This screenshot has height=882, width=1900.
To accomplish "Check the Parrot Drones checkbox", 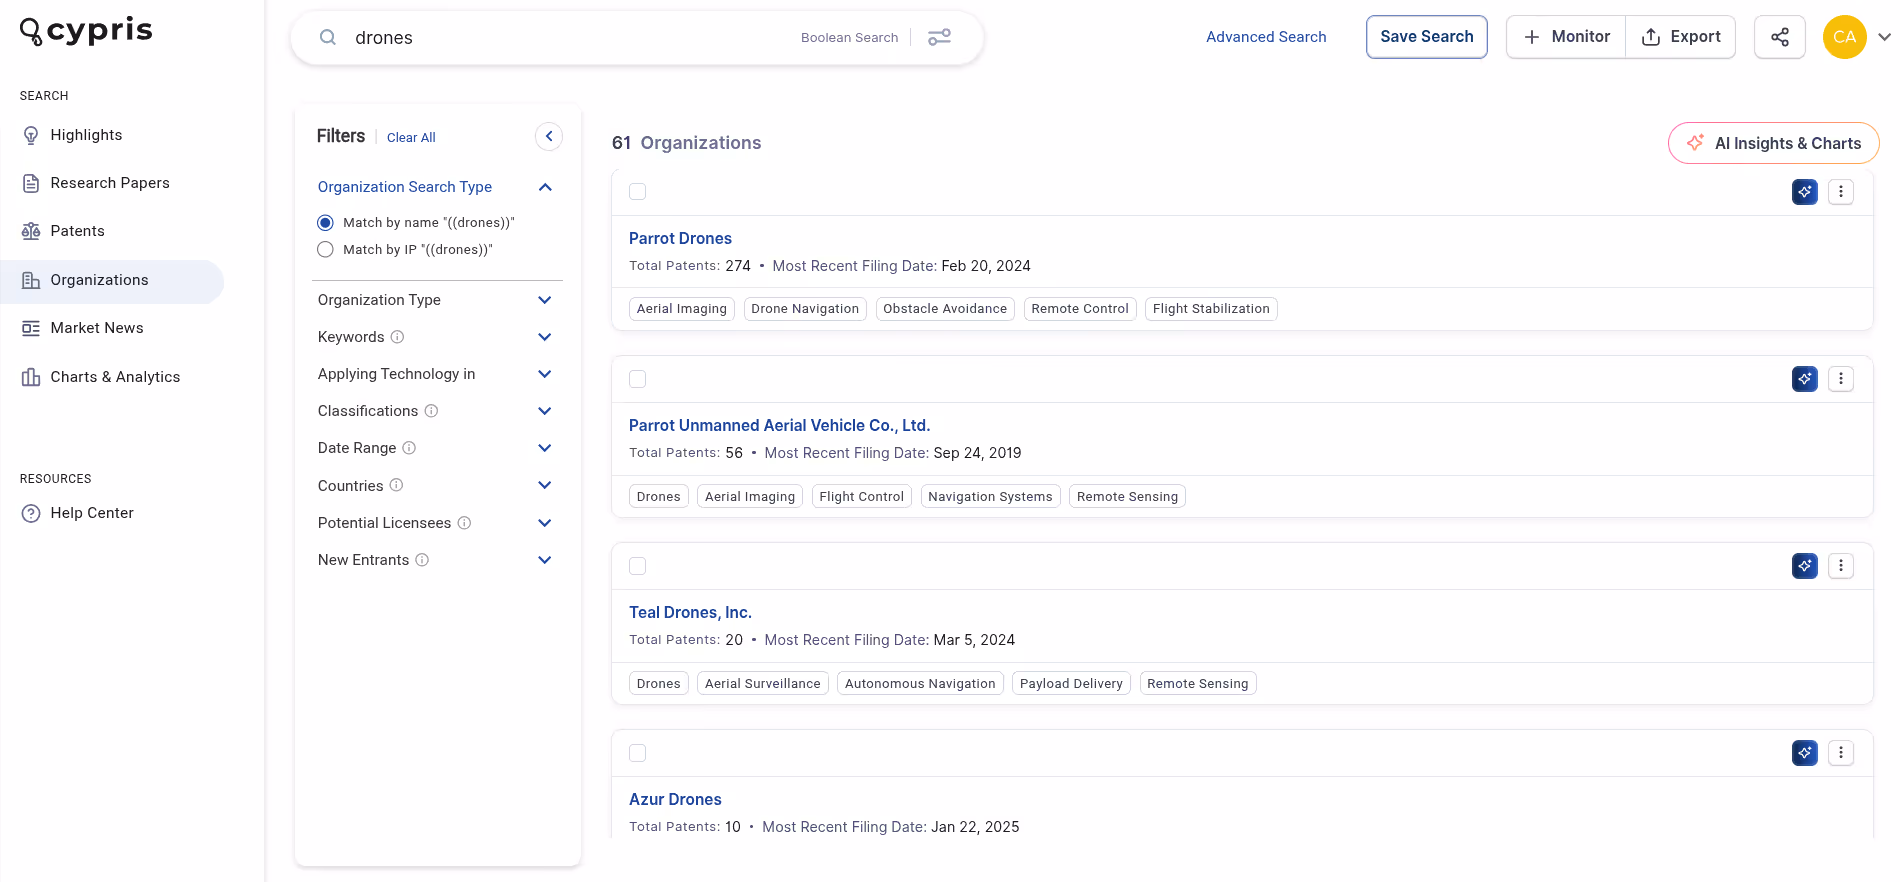I will (638, 192).
